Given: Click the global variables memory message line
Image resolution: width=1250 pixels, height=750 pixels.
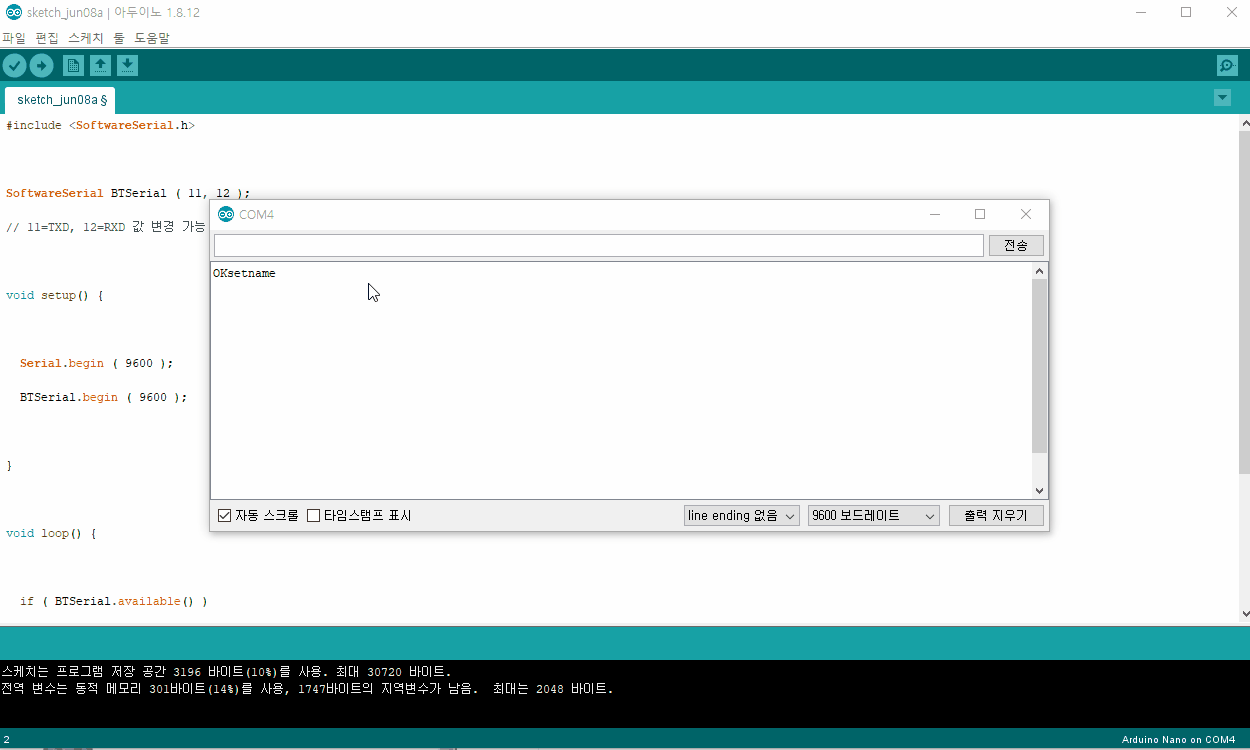Looking at the screenshot, I should [307, 689].
